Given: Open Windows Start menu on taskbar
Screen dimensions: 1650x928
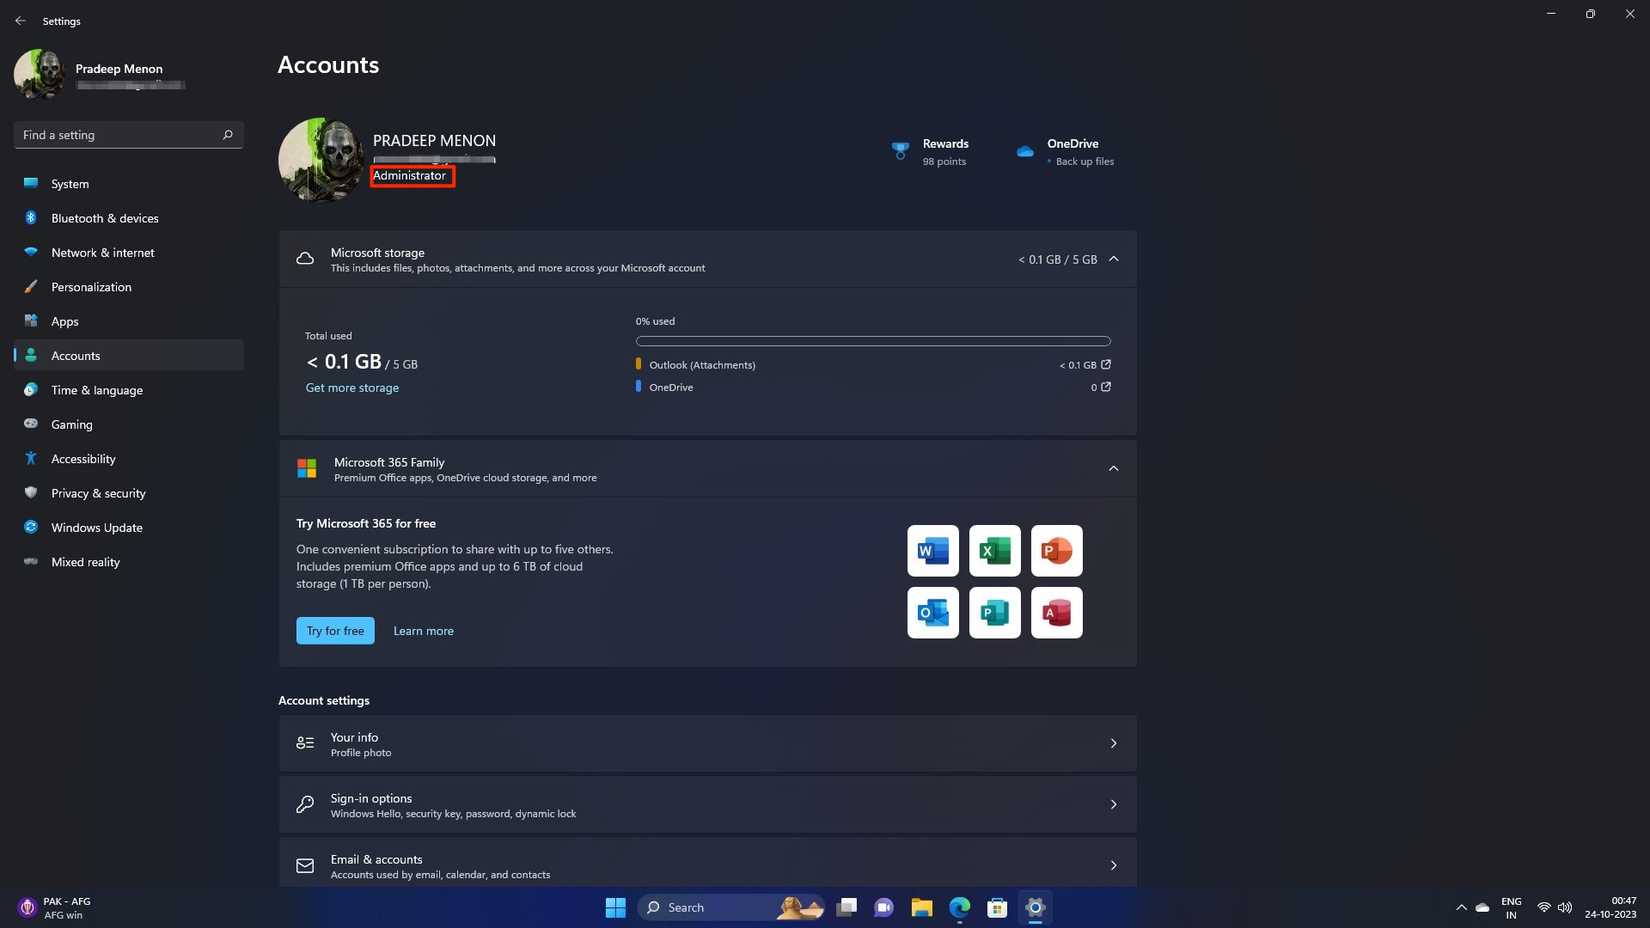Looking at the screenshot, I should tap(615, 907).
